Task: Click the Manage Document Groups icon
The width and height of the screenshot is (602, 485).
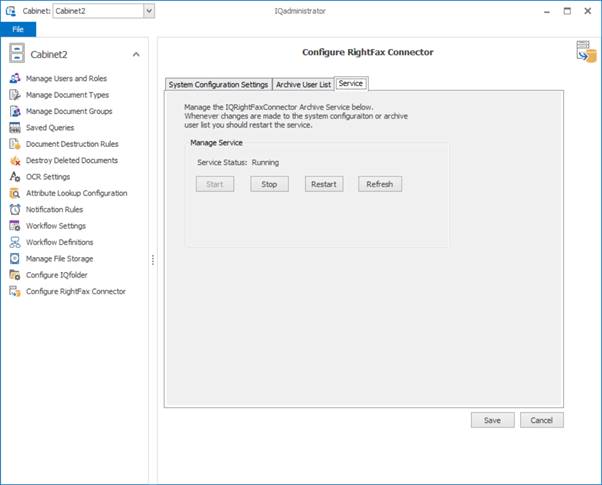Action: click(x=15, y=111)
